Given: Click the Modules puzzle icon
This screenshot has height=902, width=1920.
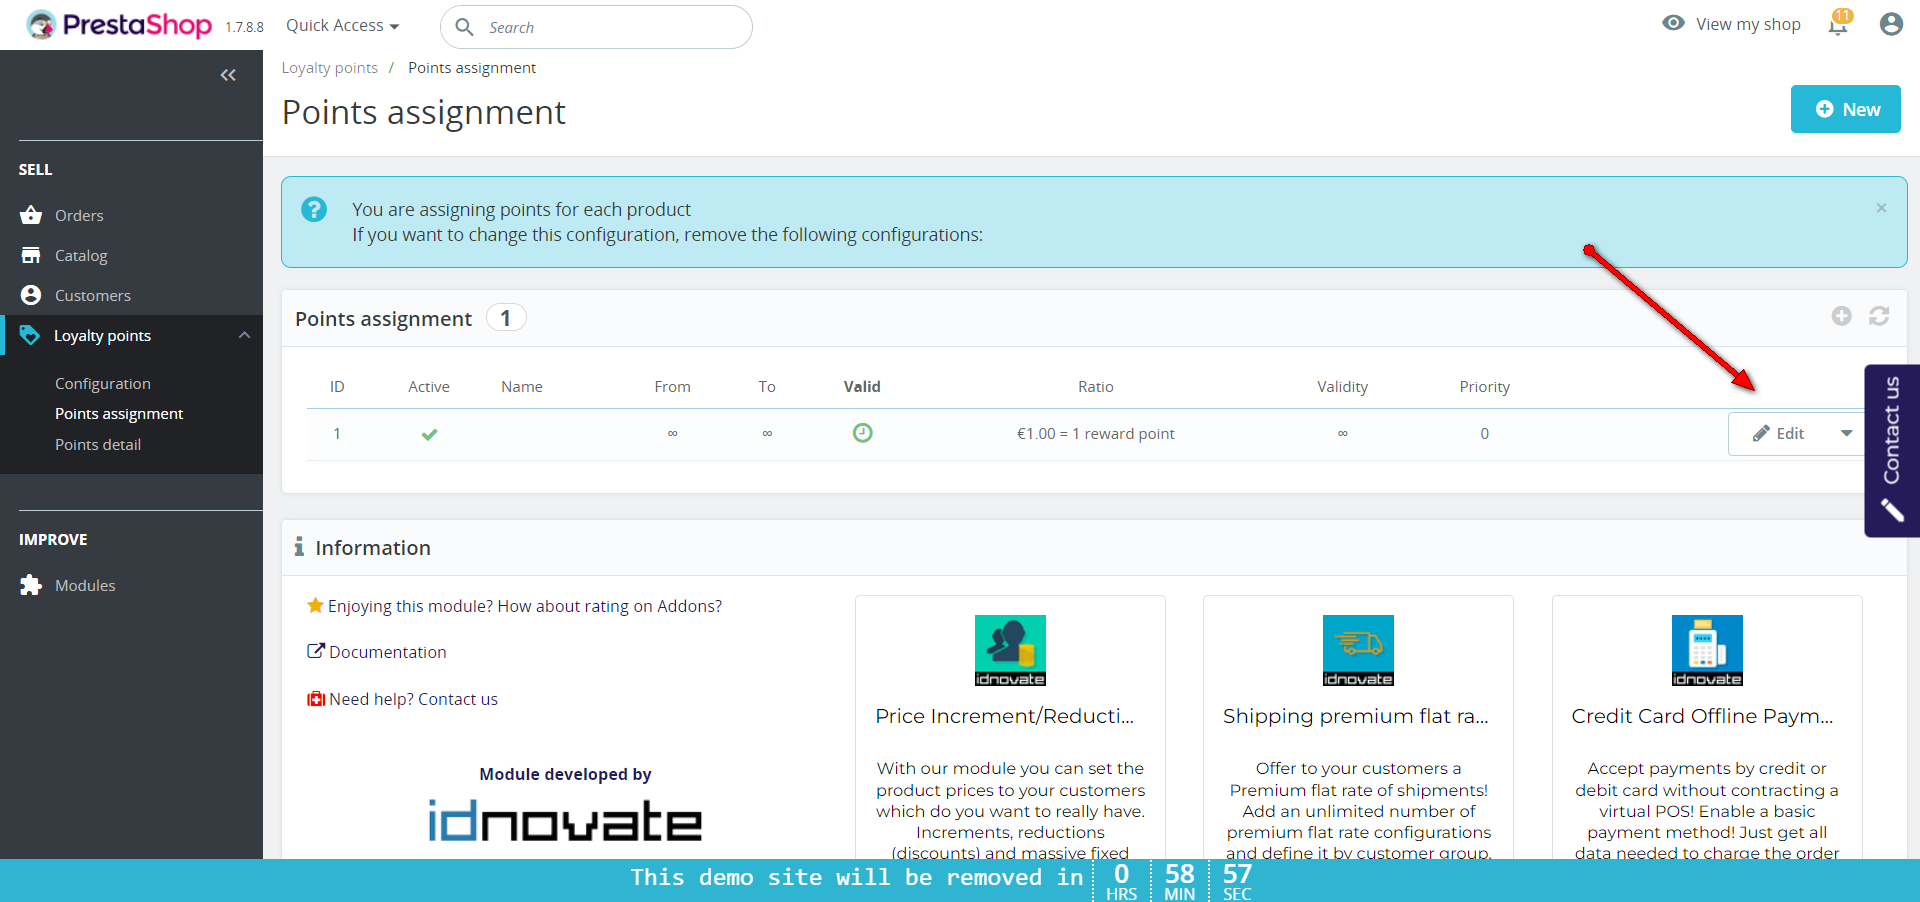Looking at the screenshot, I should pos(31,585).
